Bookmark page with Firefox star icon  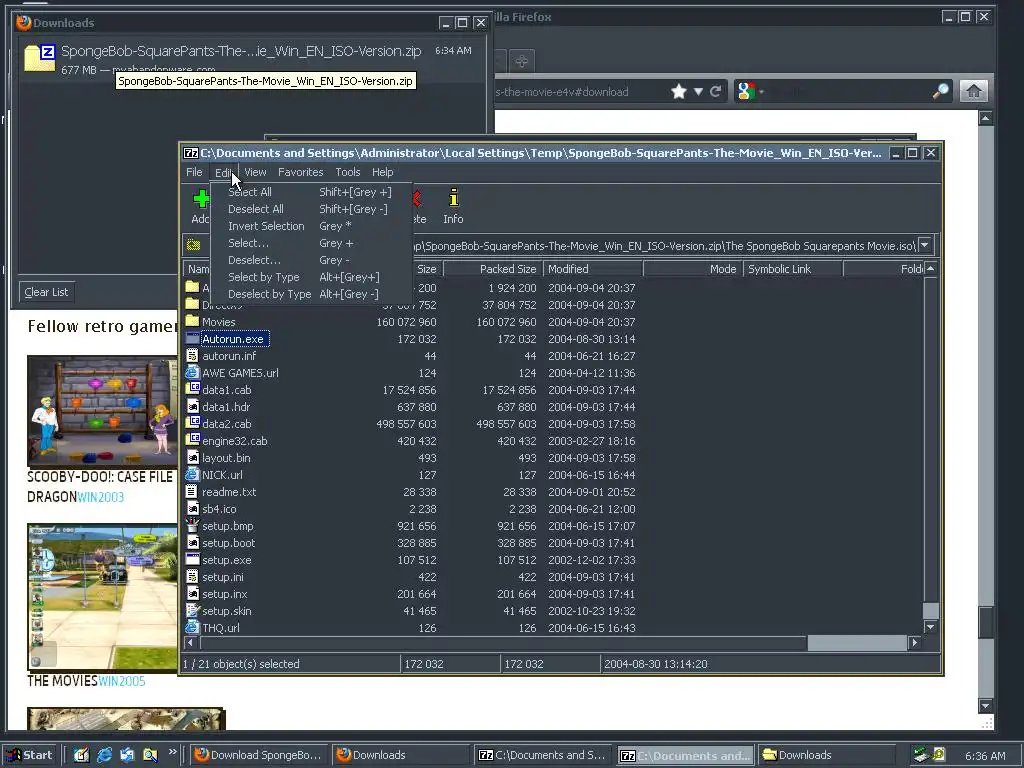point(679,91)
